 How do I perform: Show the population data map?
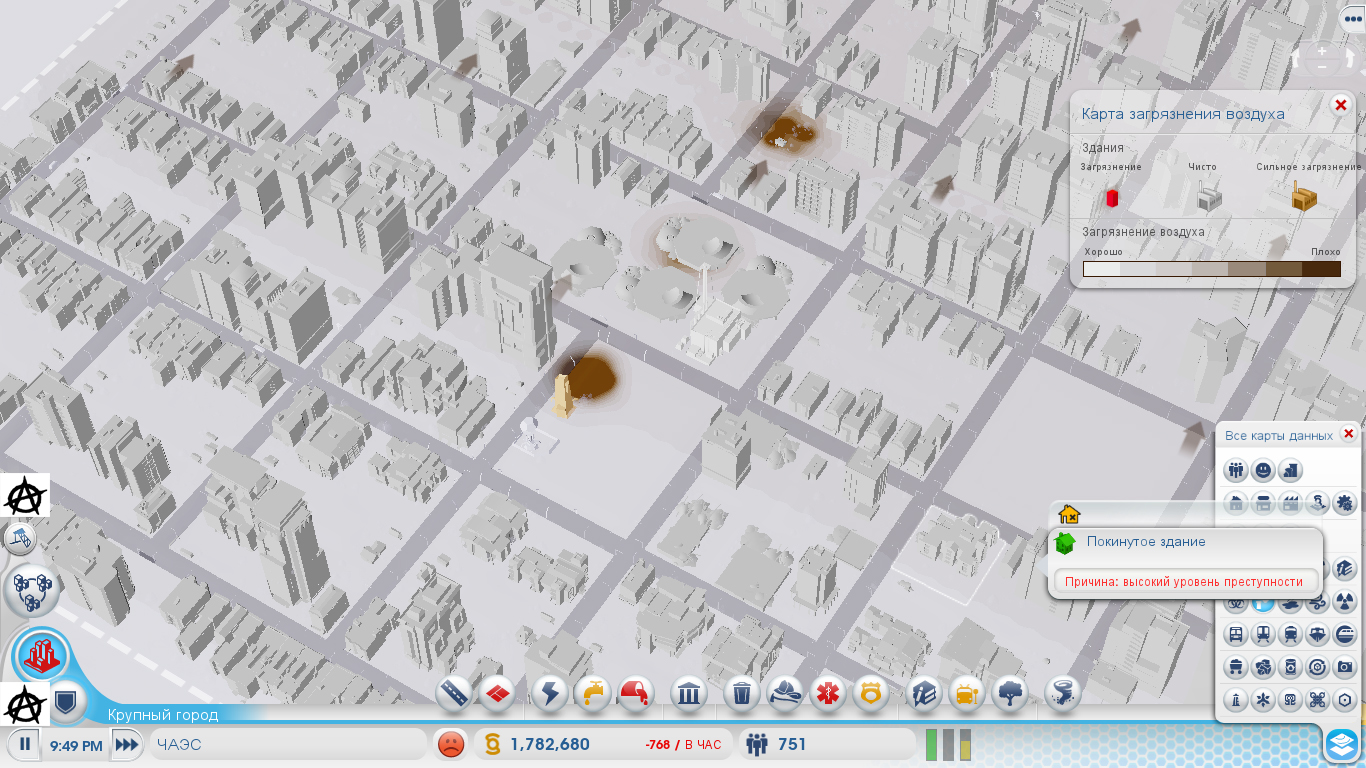1236,470
